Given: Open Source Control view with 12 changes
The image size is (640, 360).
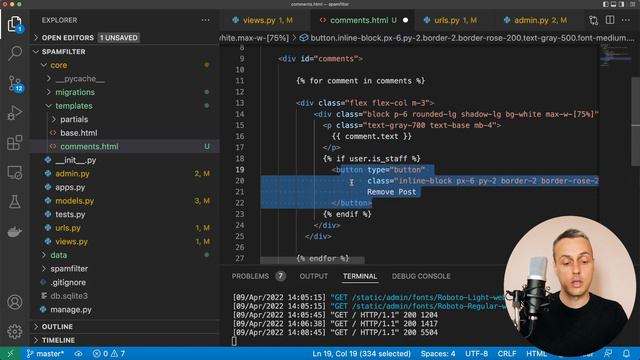Looking at the screenshot, I should pyautogui.click(x=15, y=83).
